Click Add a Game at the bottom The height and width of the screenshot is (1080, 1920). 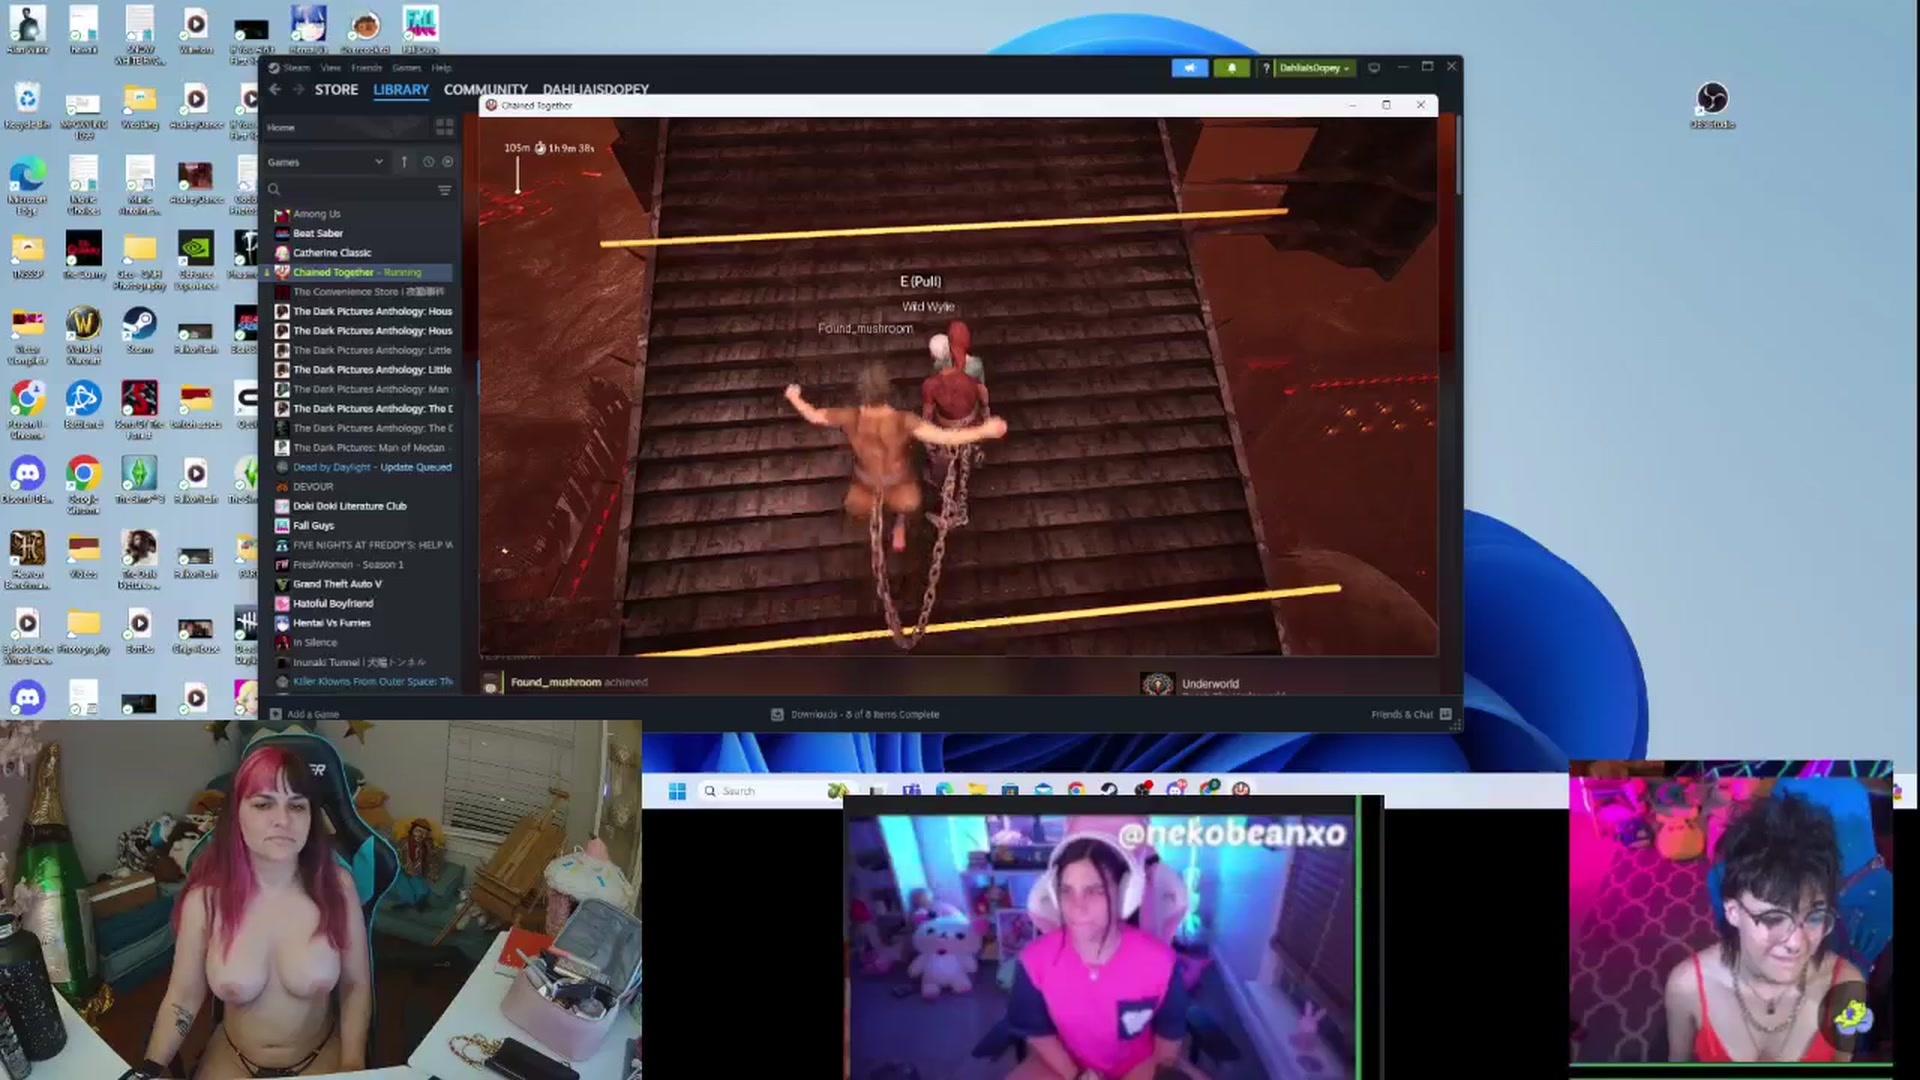pos(305,714)
